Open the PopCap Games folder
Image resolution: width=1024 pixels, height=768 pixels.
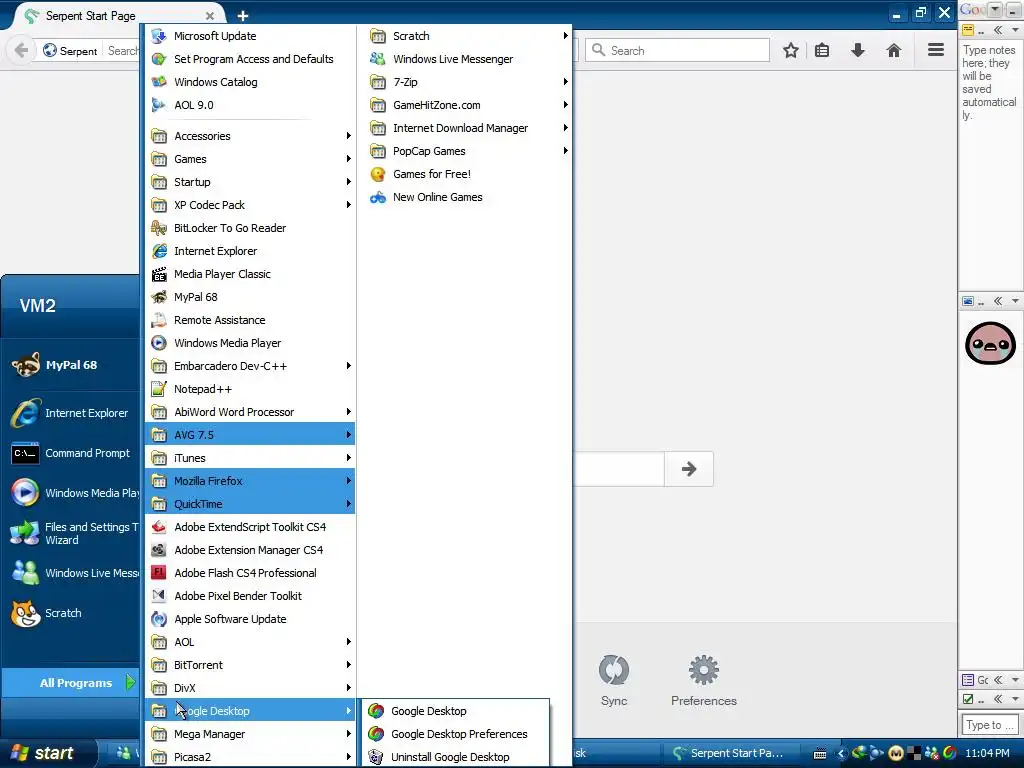[x=468, y=151]
